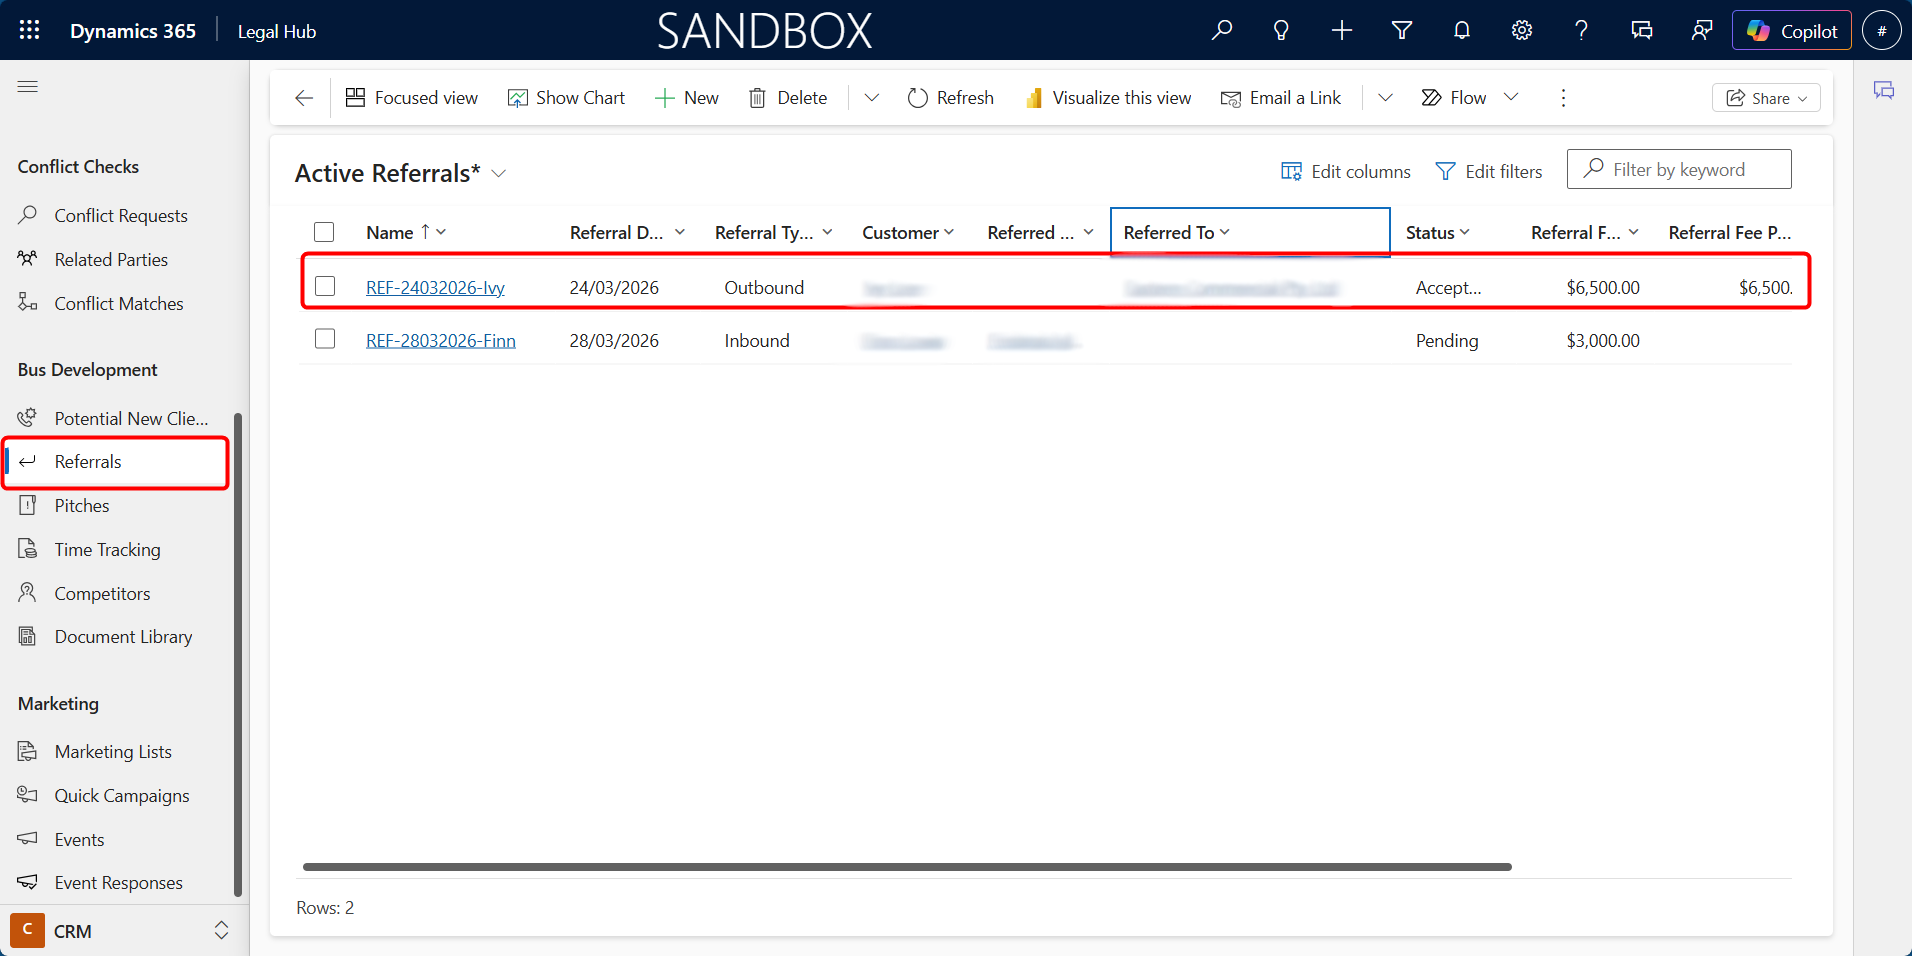
Task: Open the Dynamics 365 app launcher waffle
Action: pos(30,30)
